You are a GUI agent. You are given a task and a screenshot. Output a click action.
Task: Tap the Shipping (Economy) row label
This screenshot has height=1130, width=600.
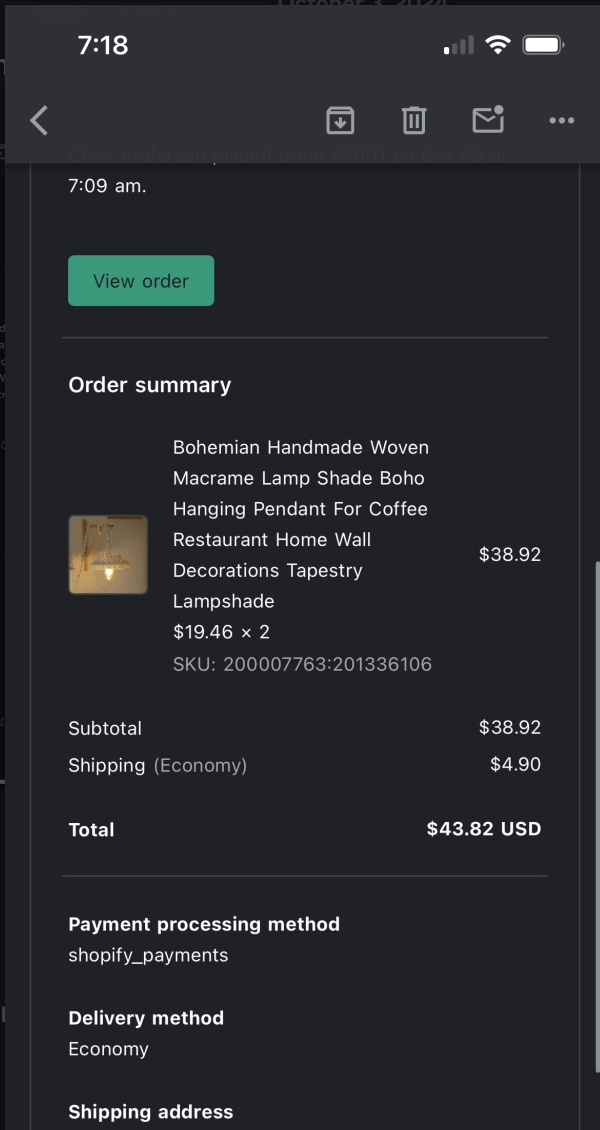pyautogui.click(x=157, y=766)
